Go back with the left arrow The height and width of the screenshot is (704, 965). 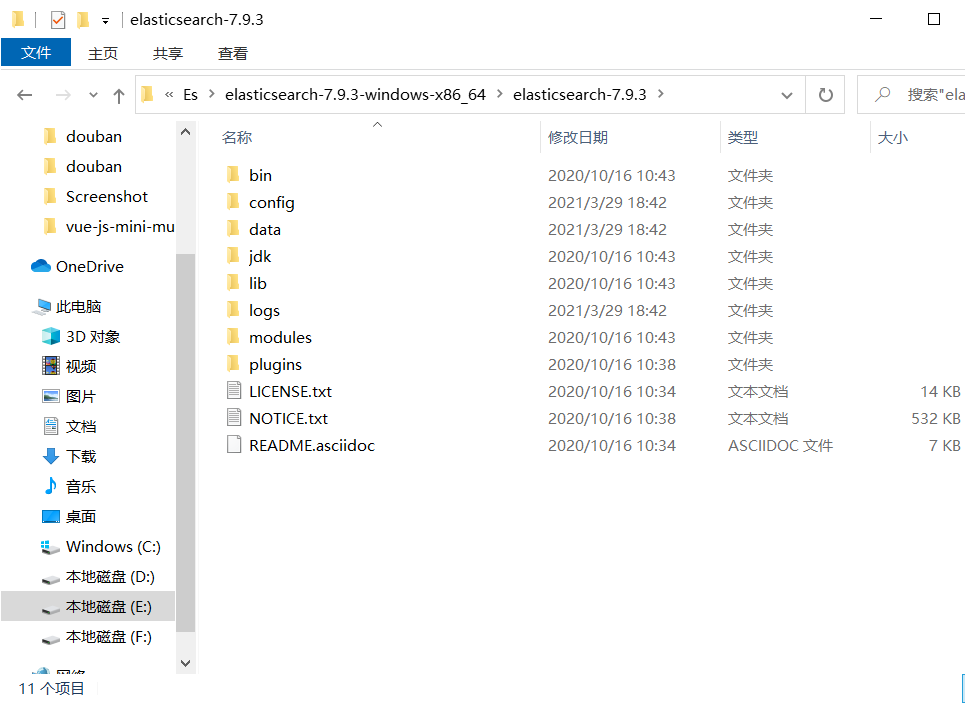point(25,95)
